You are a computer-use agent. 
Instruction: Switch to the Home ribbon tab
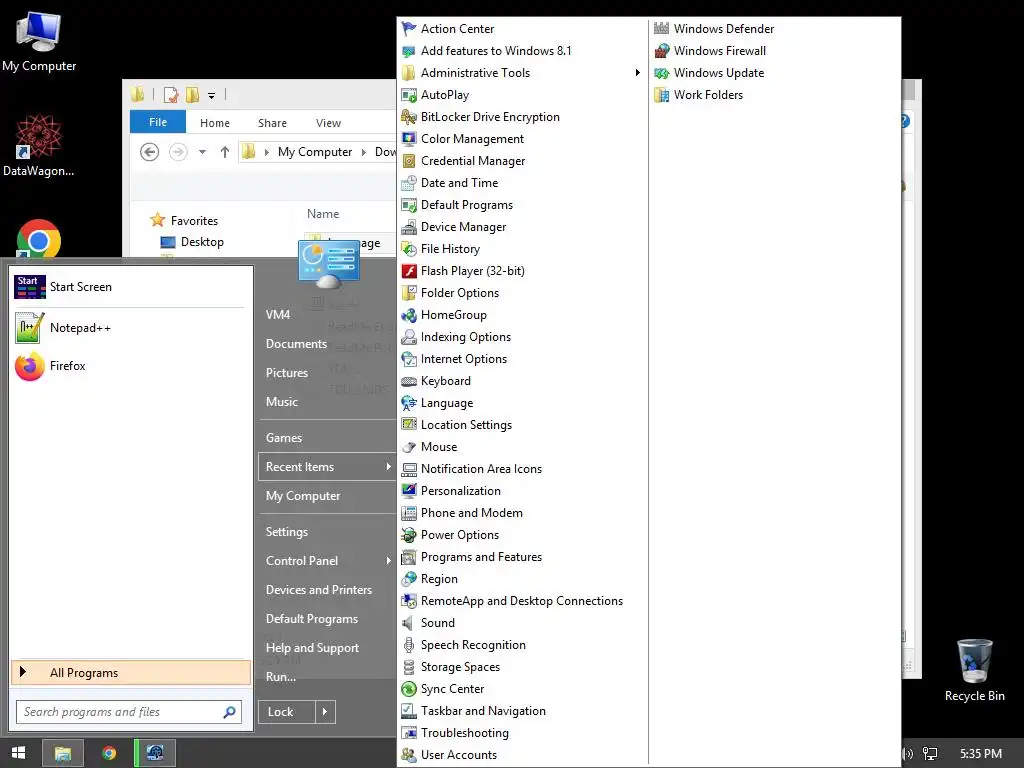point(215,123)
